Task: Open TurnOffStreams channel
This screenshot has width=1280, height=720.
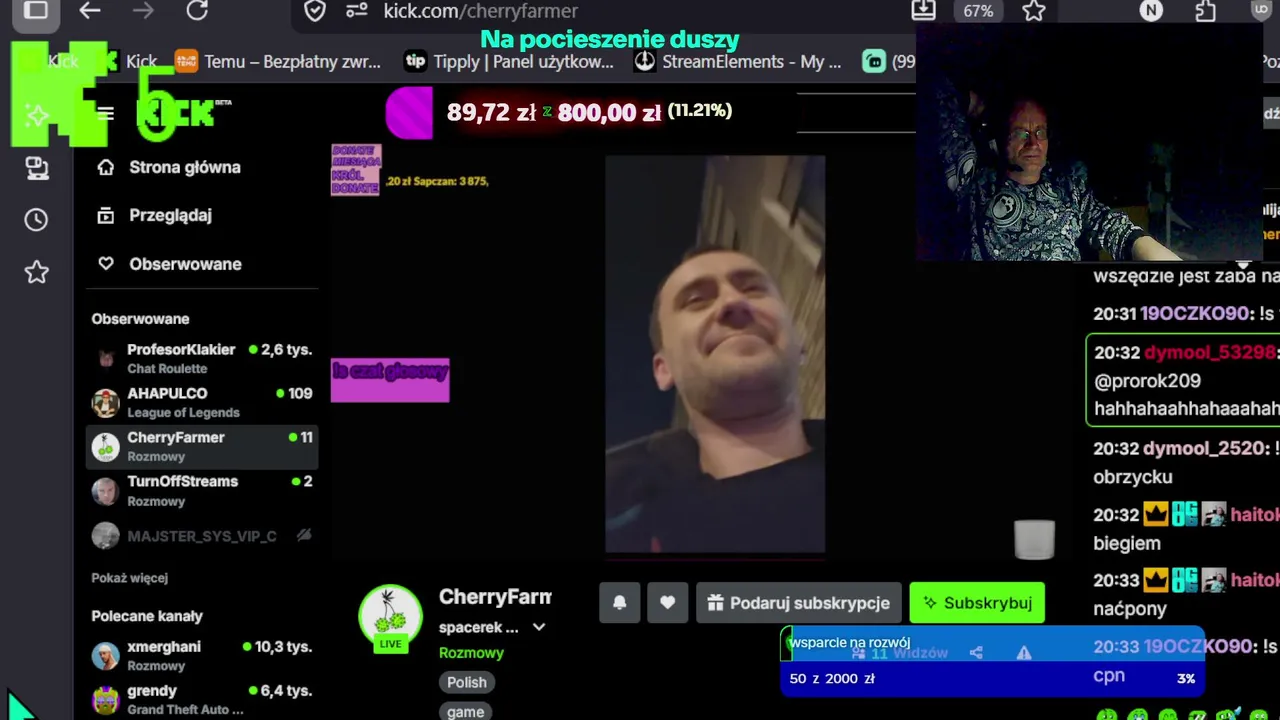Action: pos(203,490)
